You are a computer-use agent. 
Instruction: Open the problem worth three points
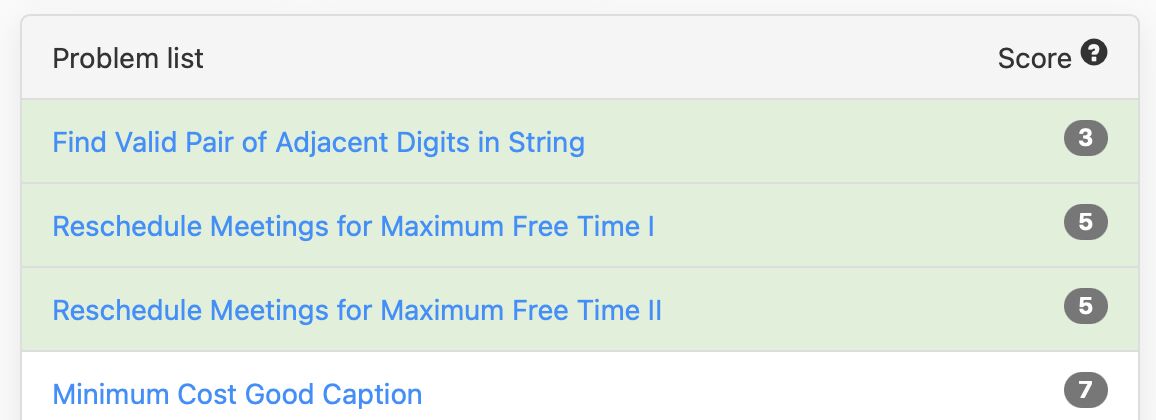coord(318,141)
